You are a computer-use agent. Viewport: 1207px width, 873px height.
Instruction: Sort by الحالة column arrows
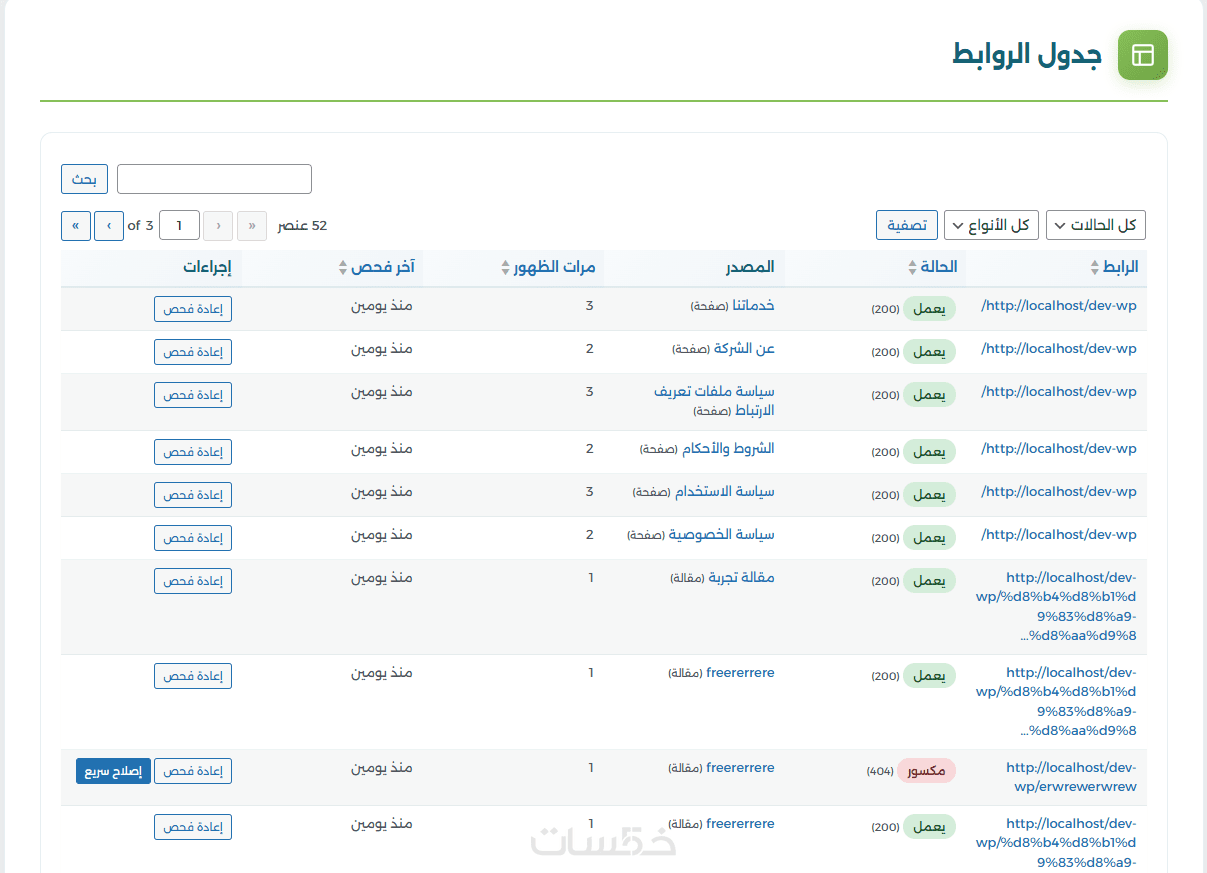pyautogui.click(x=912, y=268)
